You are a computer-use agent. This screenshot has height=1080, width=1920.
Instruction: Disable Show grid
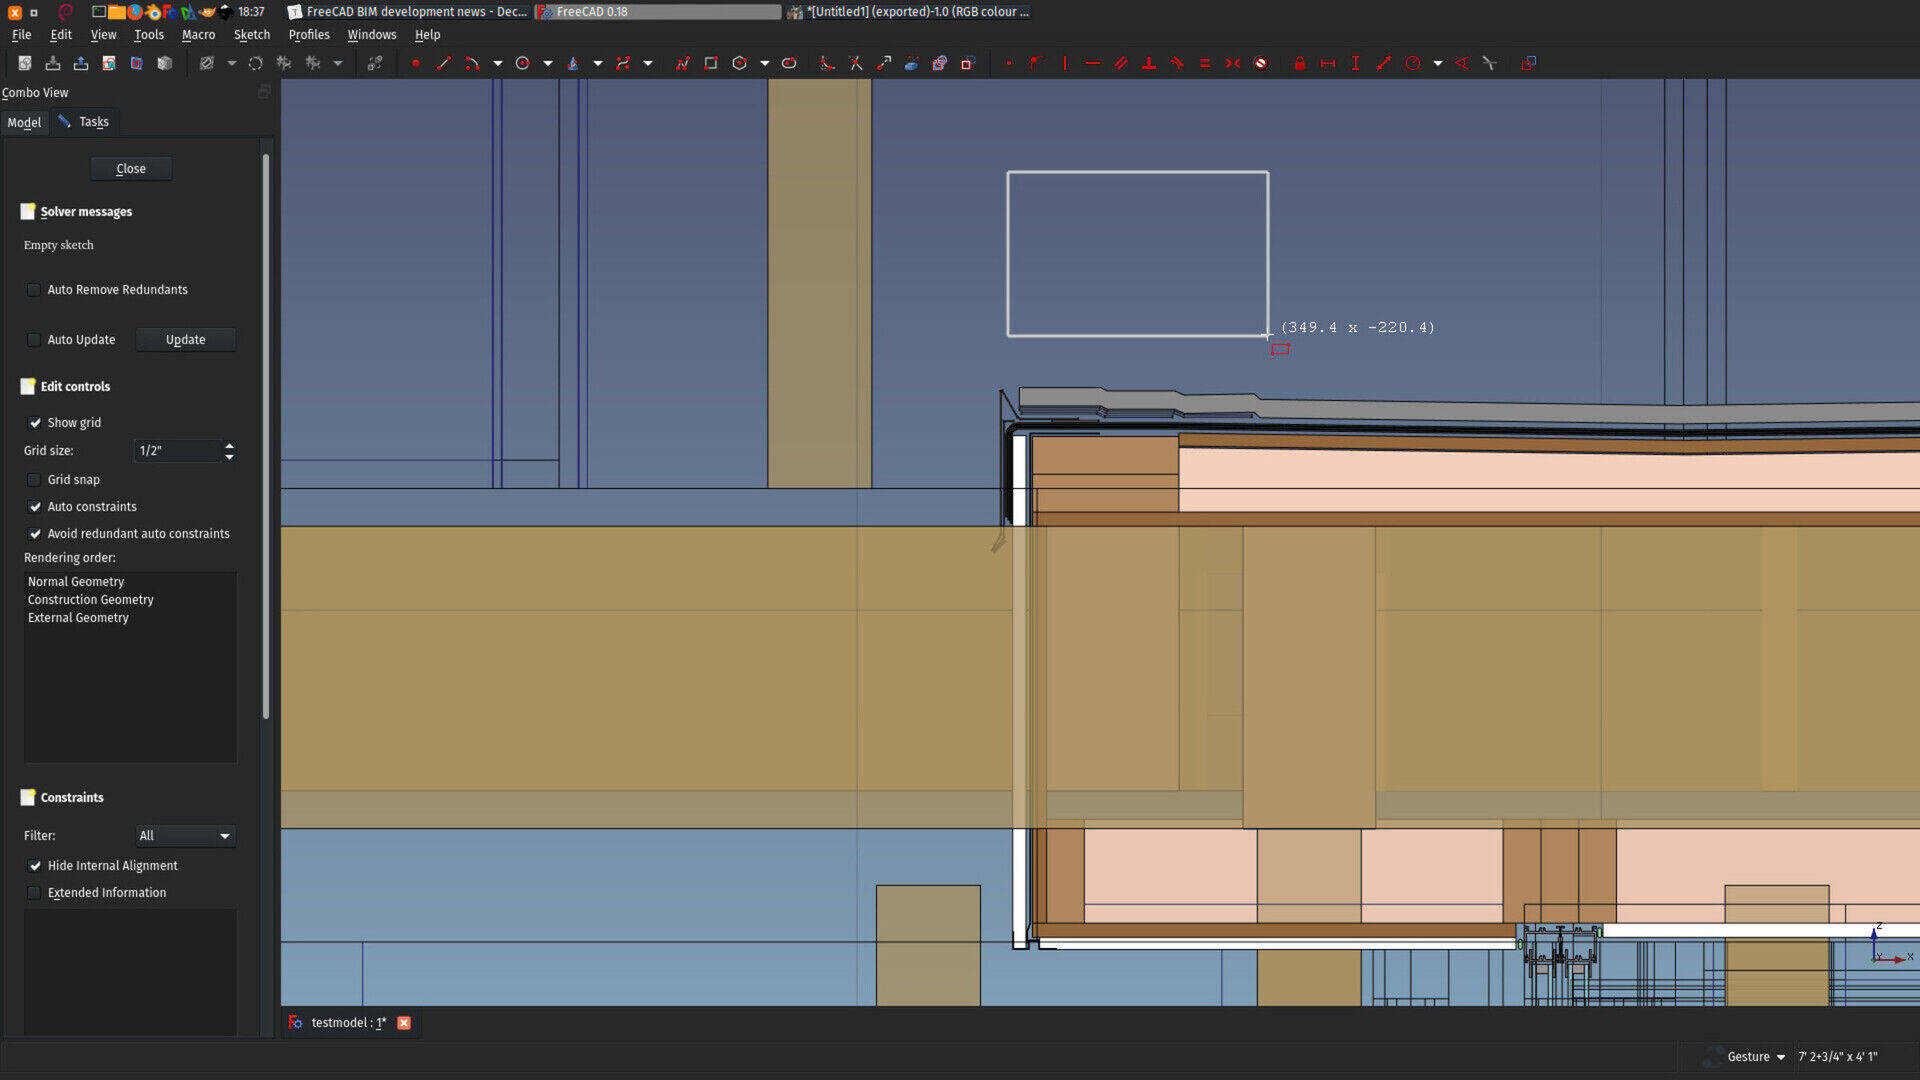(36, 422)
